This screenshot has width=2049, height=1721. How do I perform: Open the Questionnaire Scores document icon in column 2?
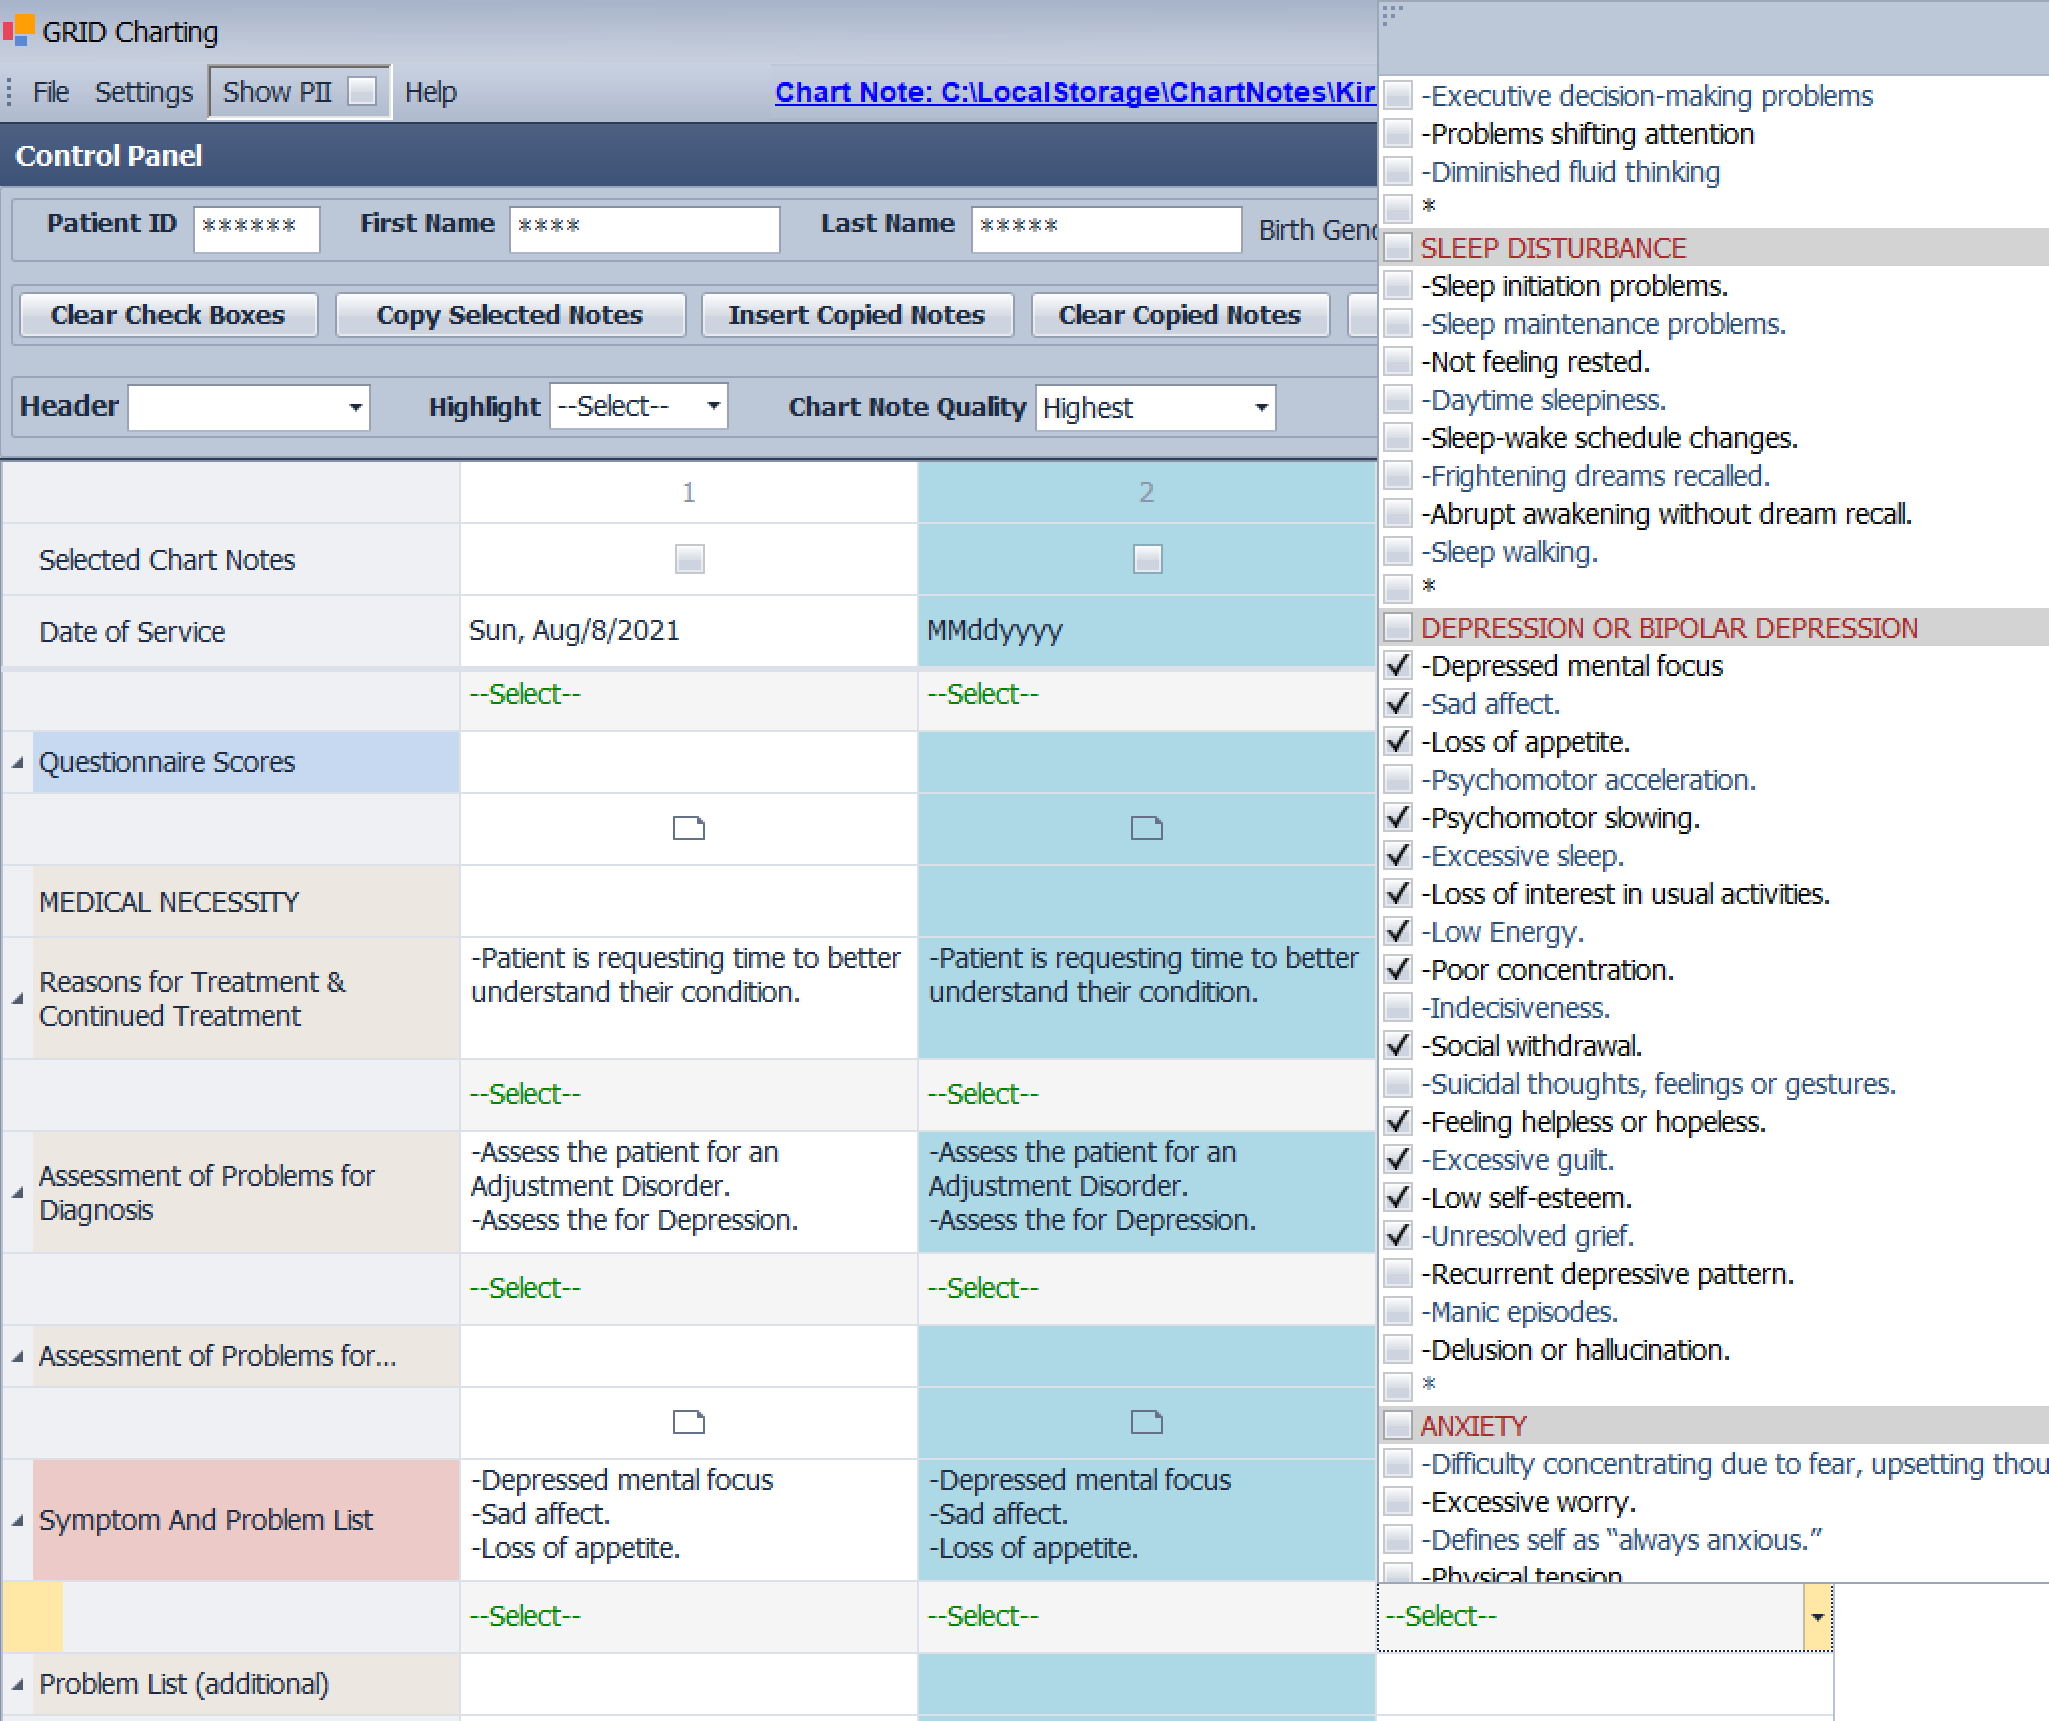tap(1146, 828)
